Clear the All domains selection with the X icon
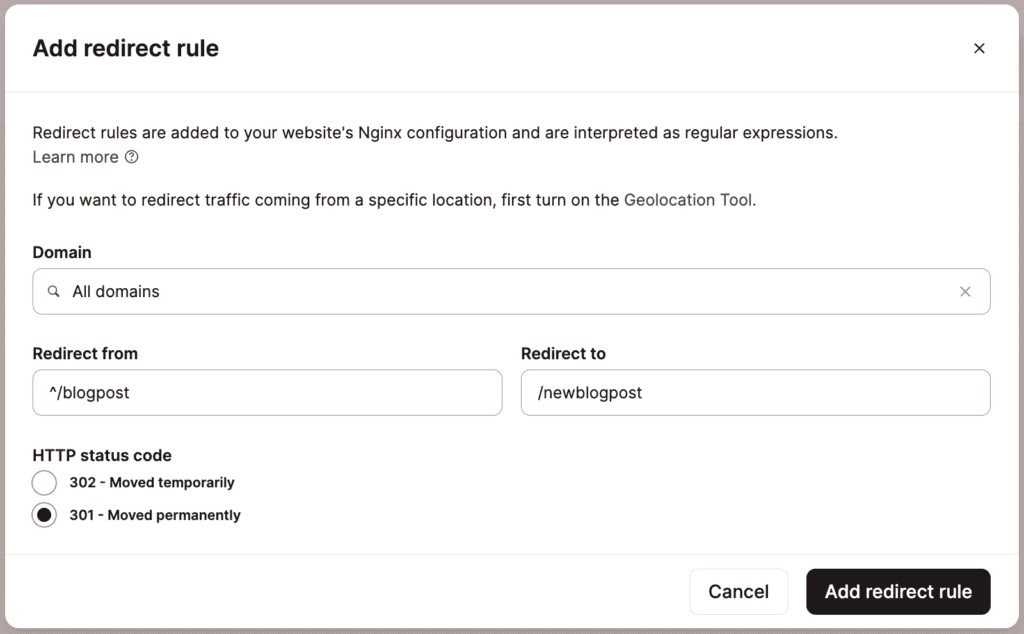1024x634 pixels. tap(965, 291)
